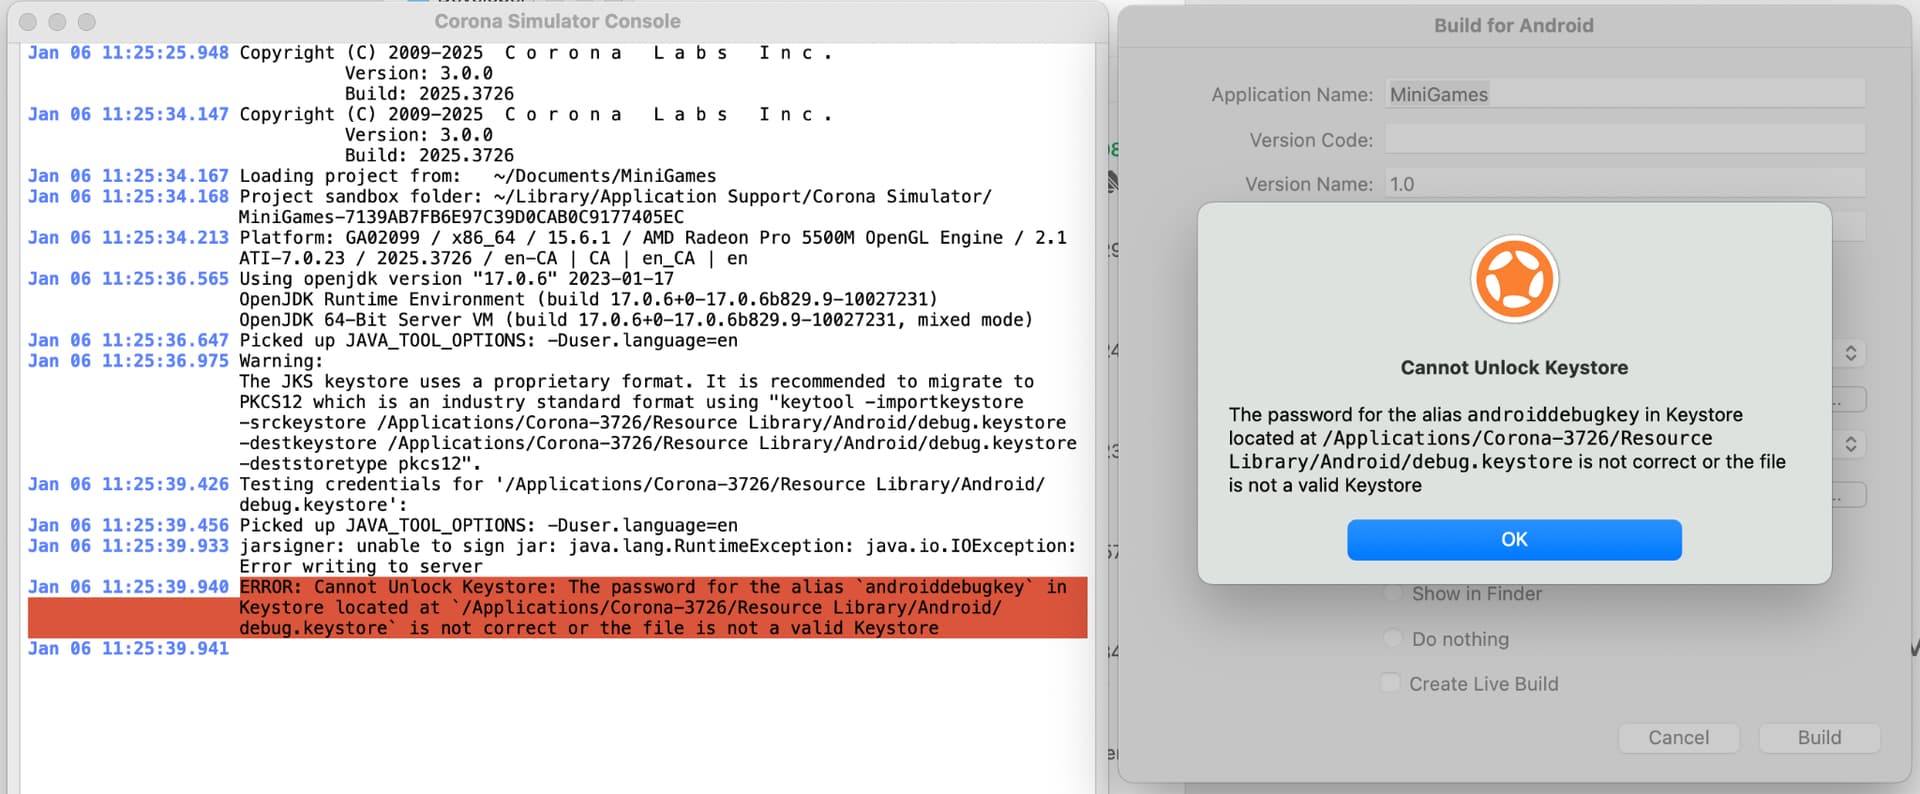Click the Application Name field containing MiniGames
This screenshot has width=1920, height=794.
[x=1624, y=95]
